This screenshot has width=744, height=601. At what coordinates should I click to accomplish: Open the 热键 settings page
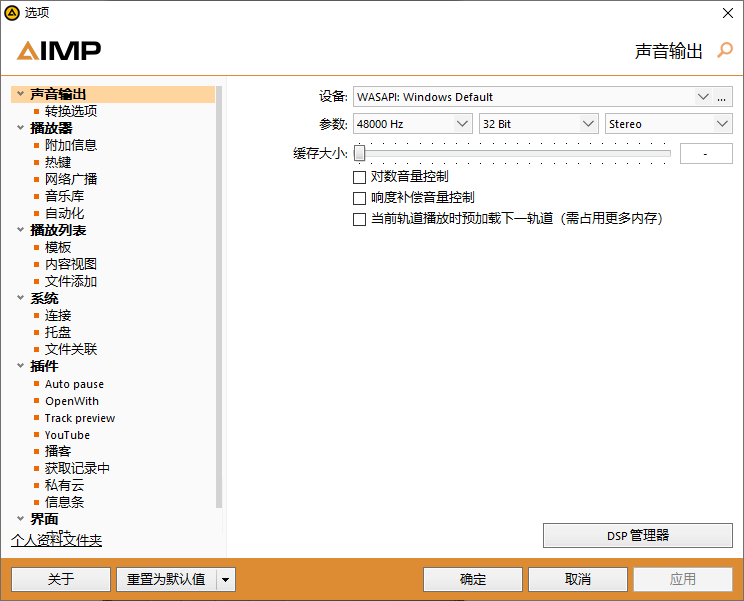click(58, 162)
